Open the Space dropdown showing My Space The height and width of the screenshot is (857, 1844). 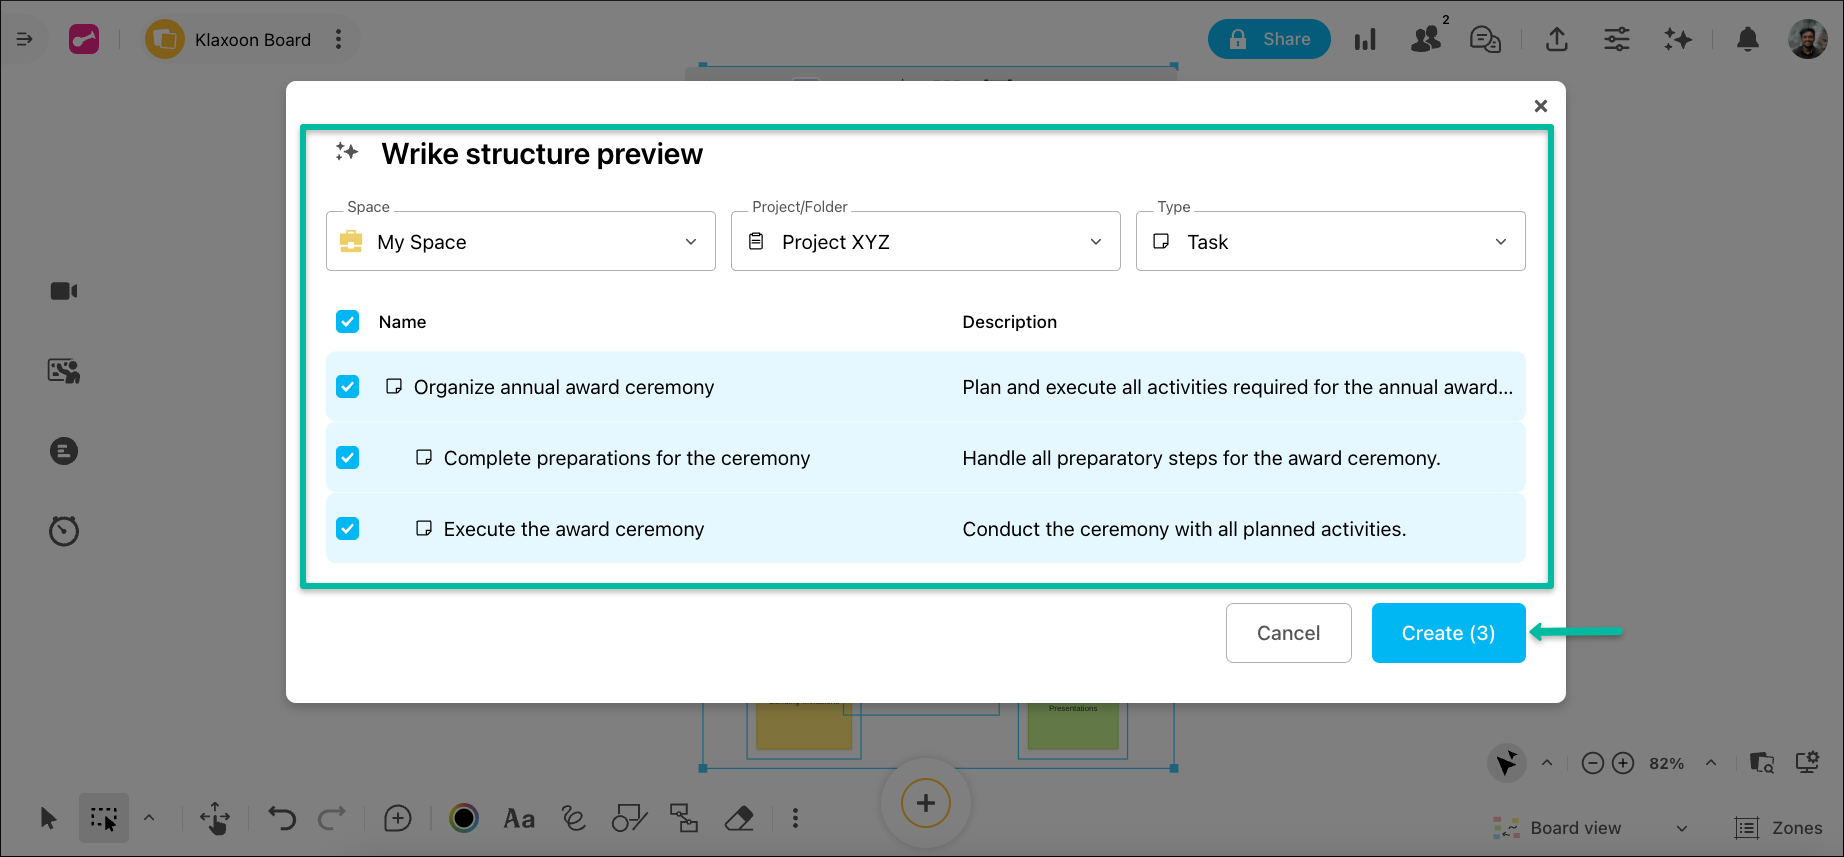pos(520,242)
